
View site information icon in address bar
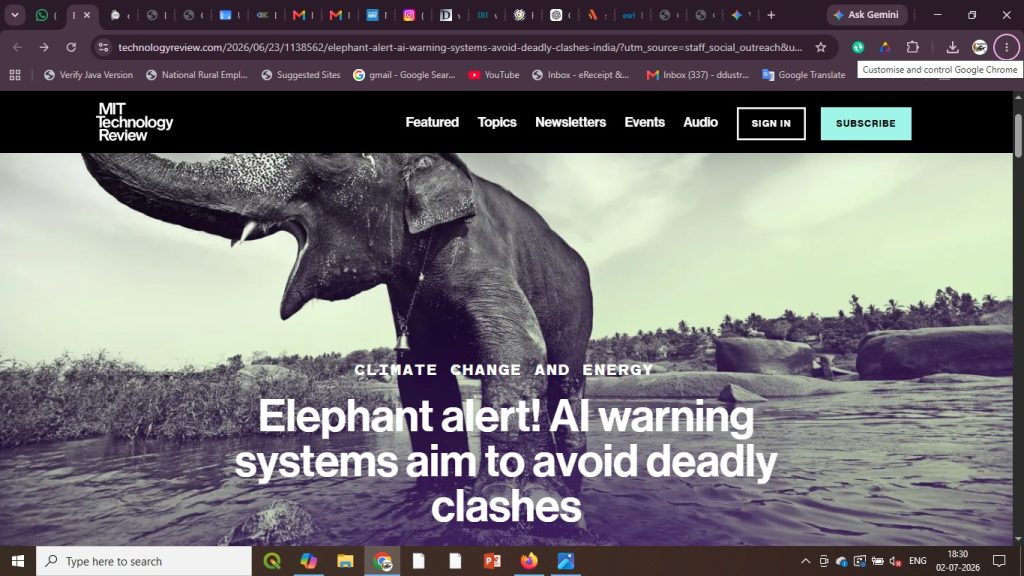103,47
